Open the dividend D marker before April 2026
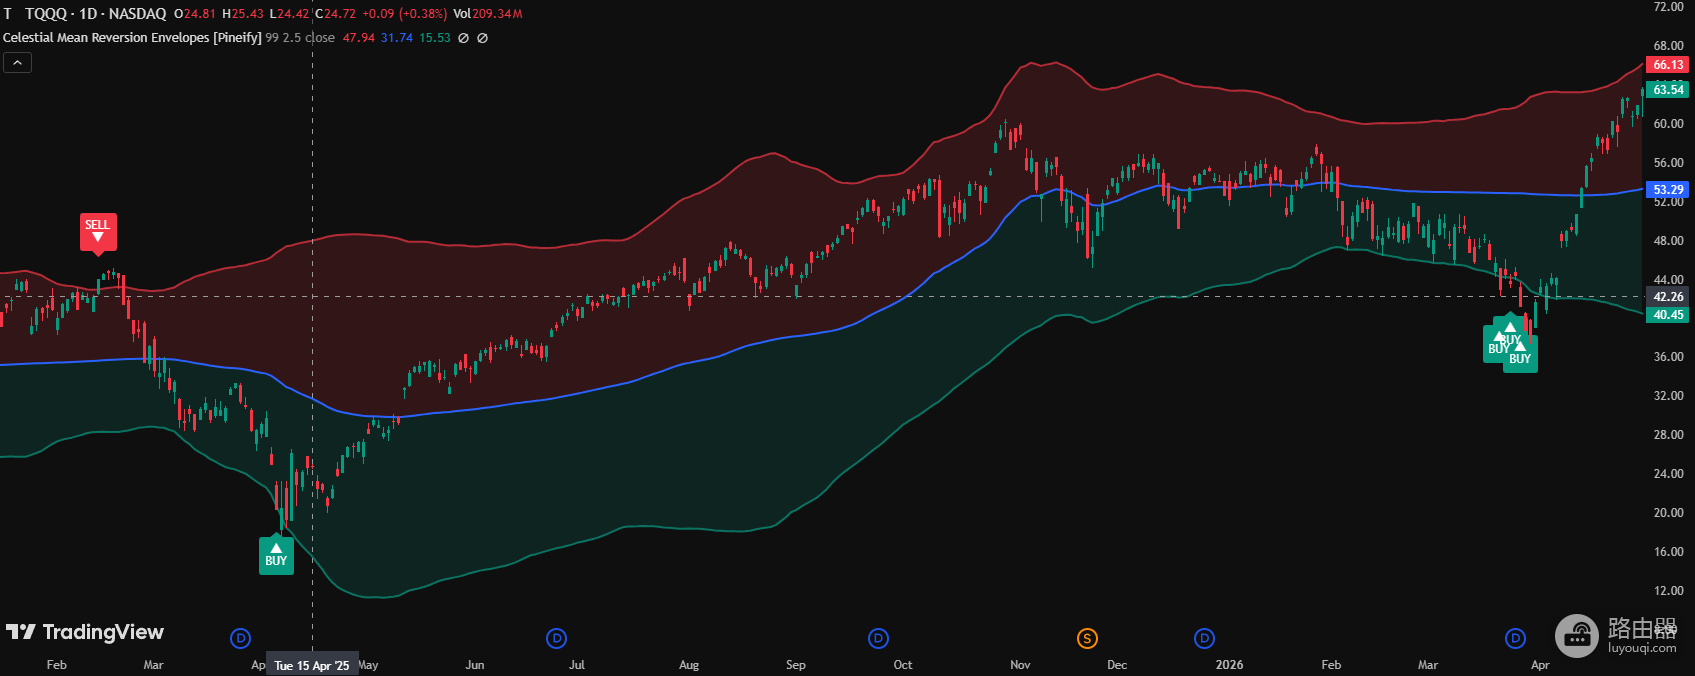The width and height of the screenshot is (1695, 676). (x=1516, y=638)
